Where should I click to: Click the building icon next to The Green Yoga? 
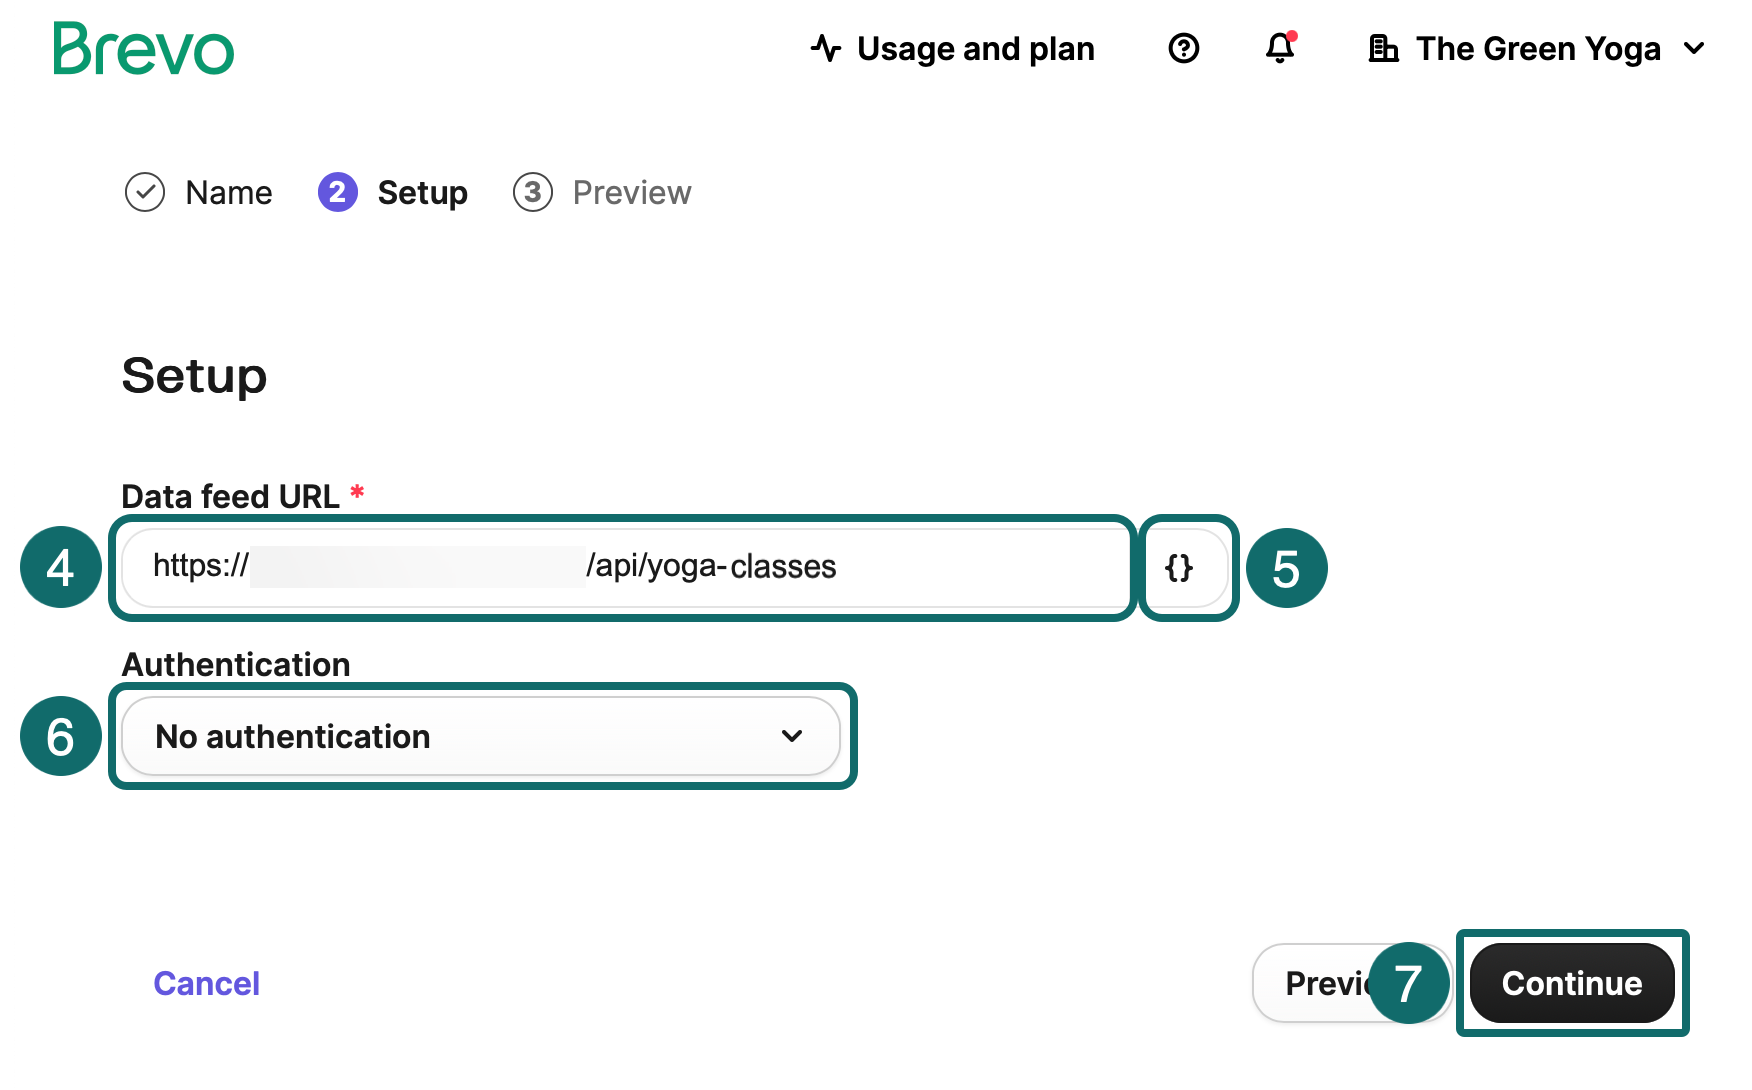pos(1383,48)
